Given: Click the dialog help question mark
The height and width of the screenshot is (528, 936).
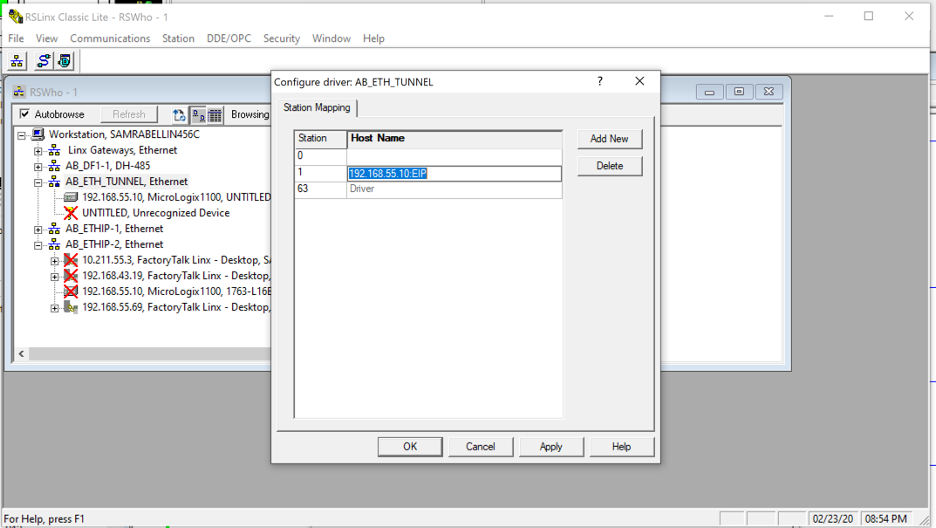Looking at the screenshot, I should [600, 81].
